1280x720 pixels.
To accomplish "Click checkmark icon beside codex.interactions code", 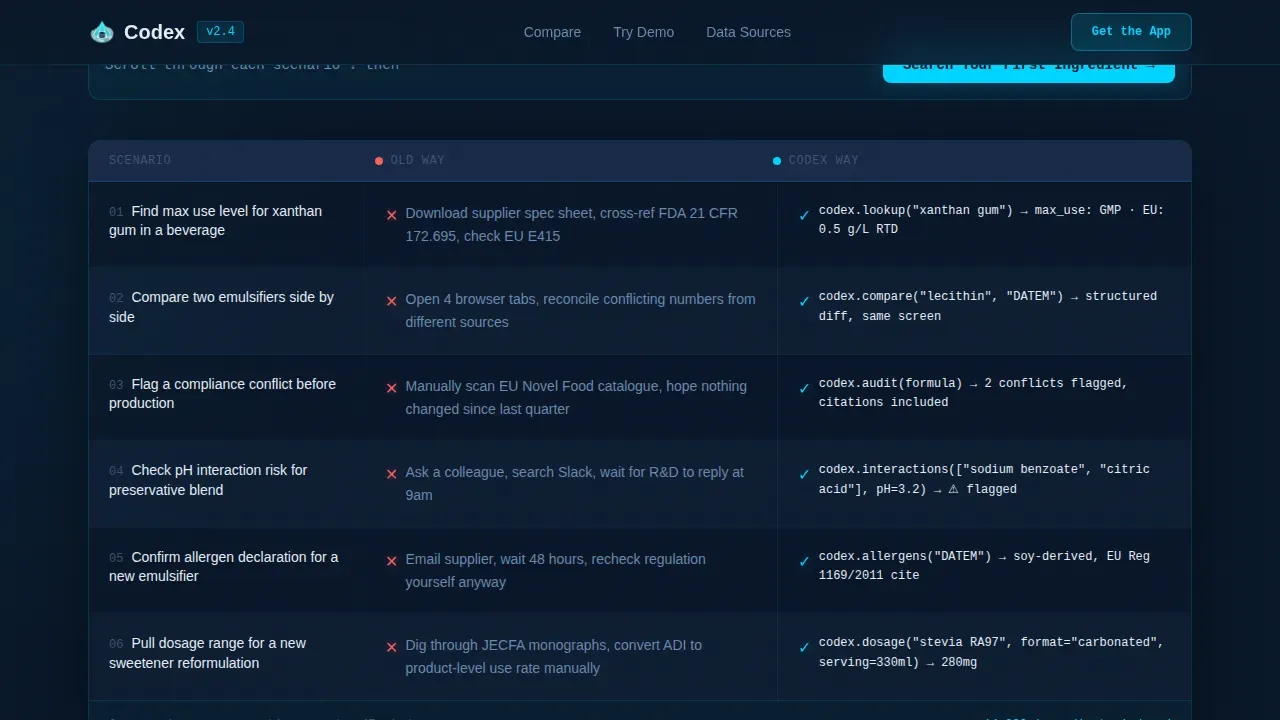I will click(x=804, y=473).
